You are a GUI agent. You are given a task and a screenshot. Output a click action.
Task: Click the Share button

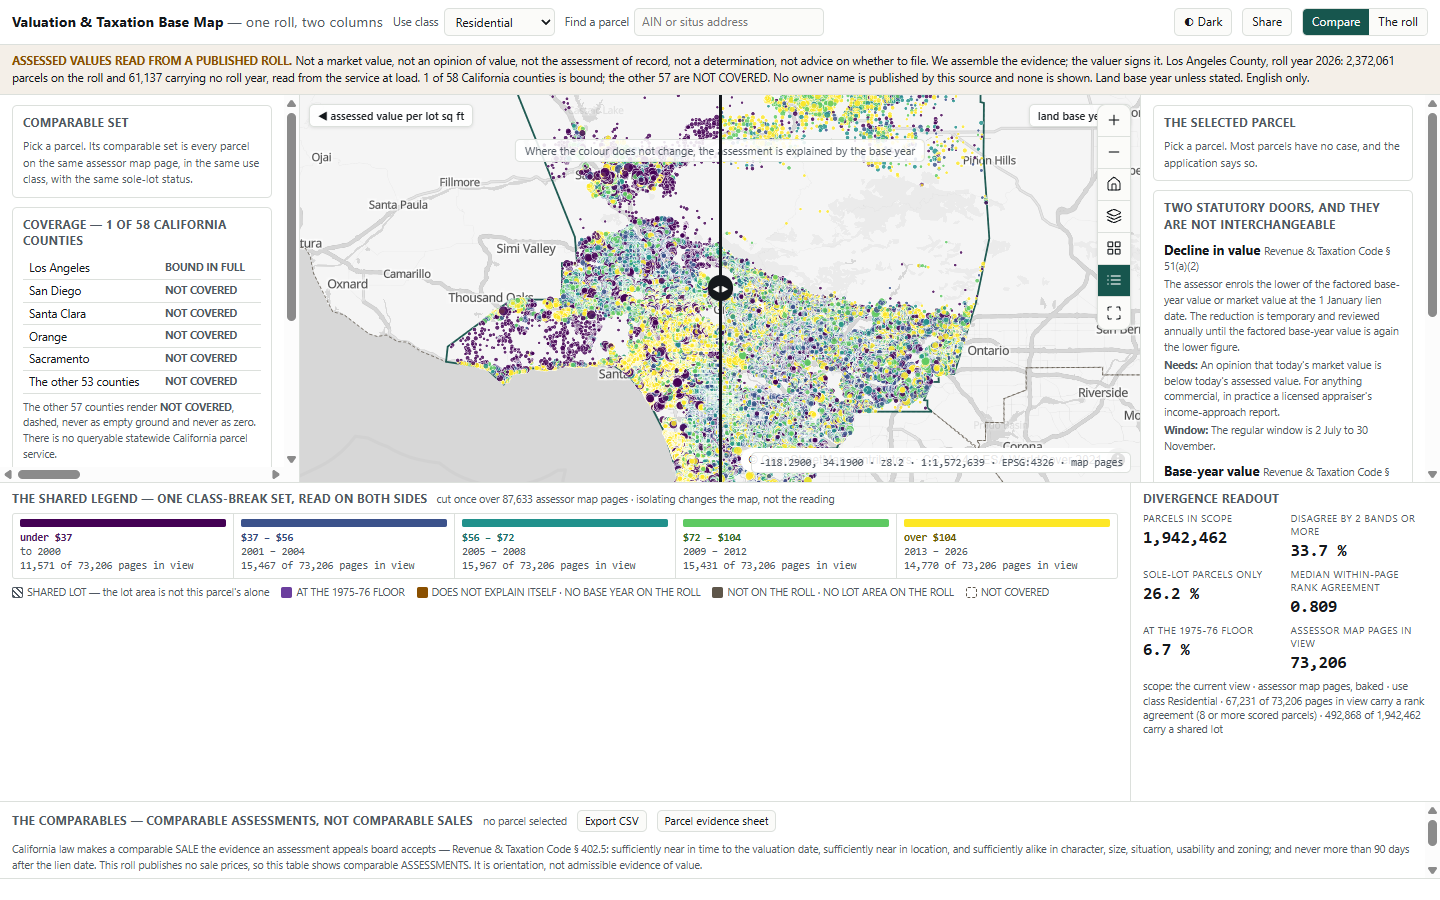[1266, 22]
